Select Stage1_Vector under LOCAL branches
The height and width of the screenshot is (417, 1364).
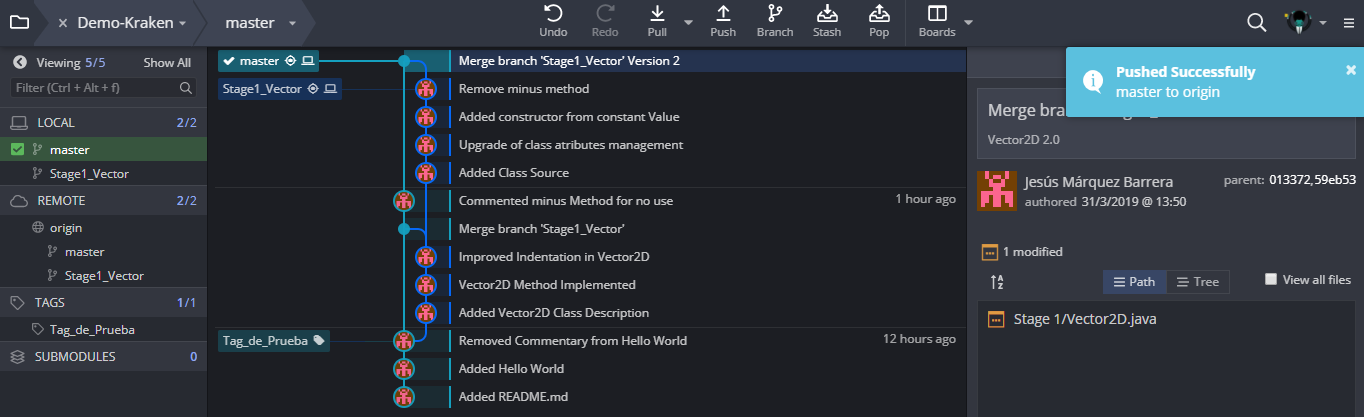[89, 173]
